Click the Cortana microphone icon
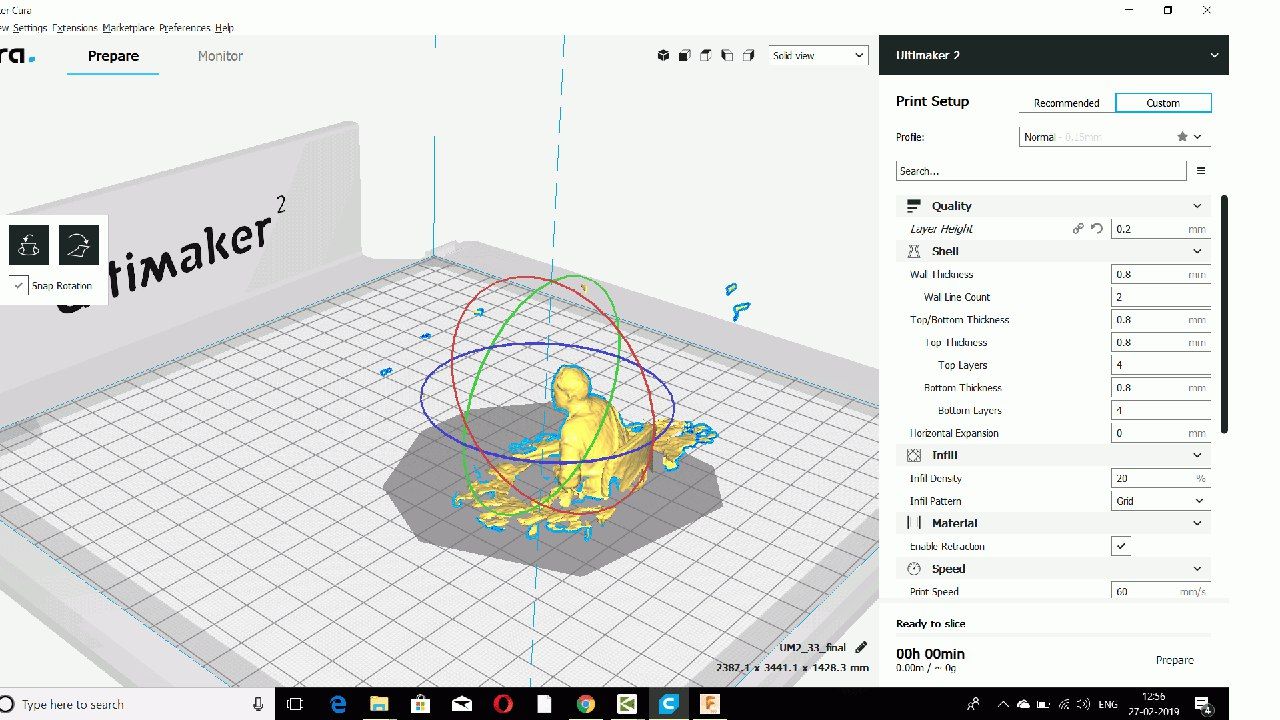The image size is (1280, 720). pos(258,704)
